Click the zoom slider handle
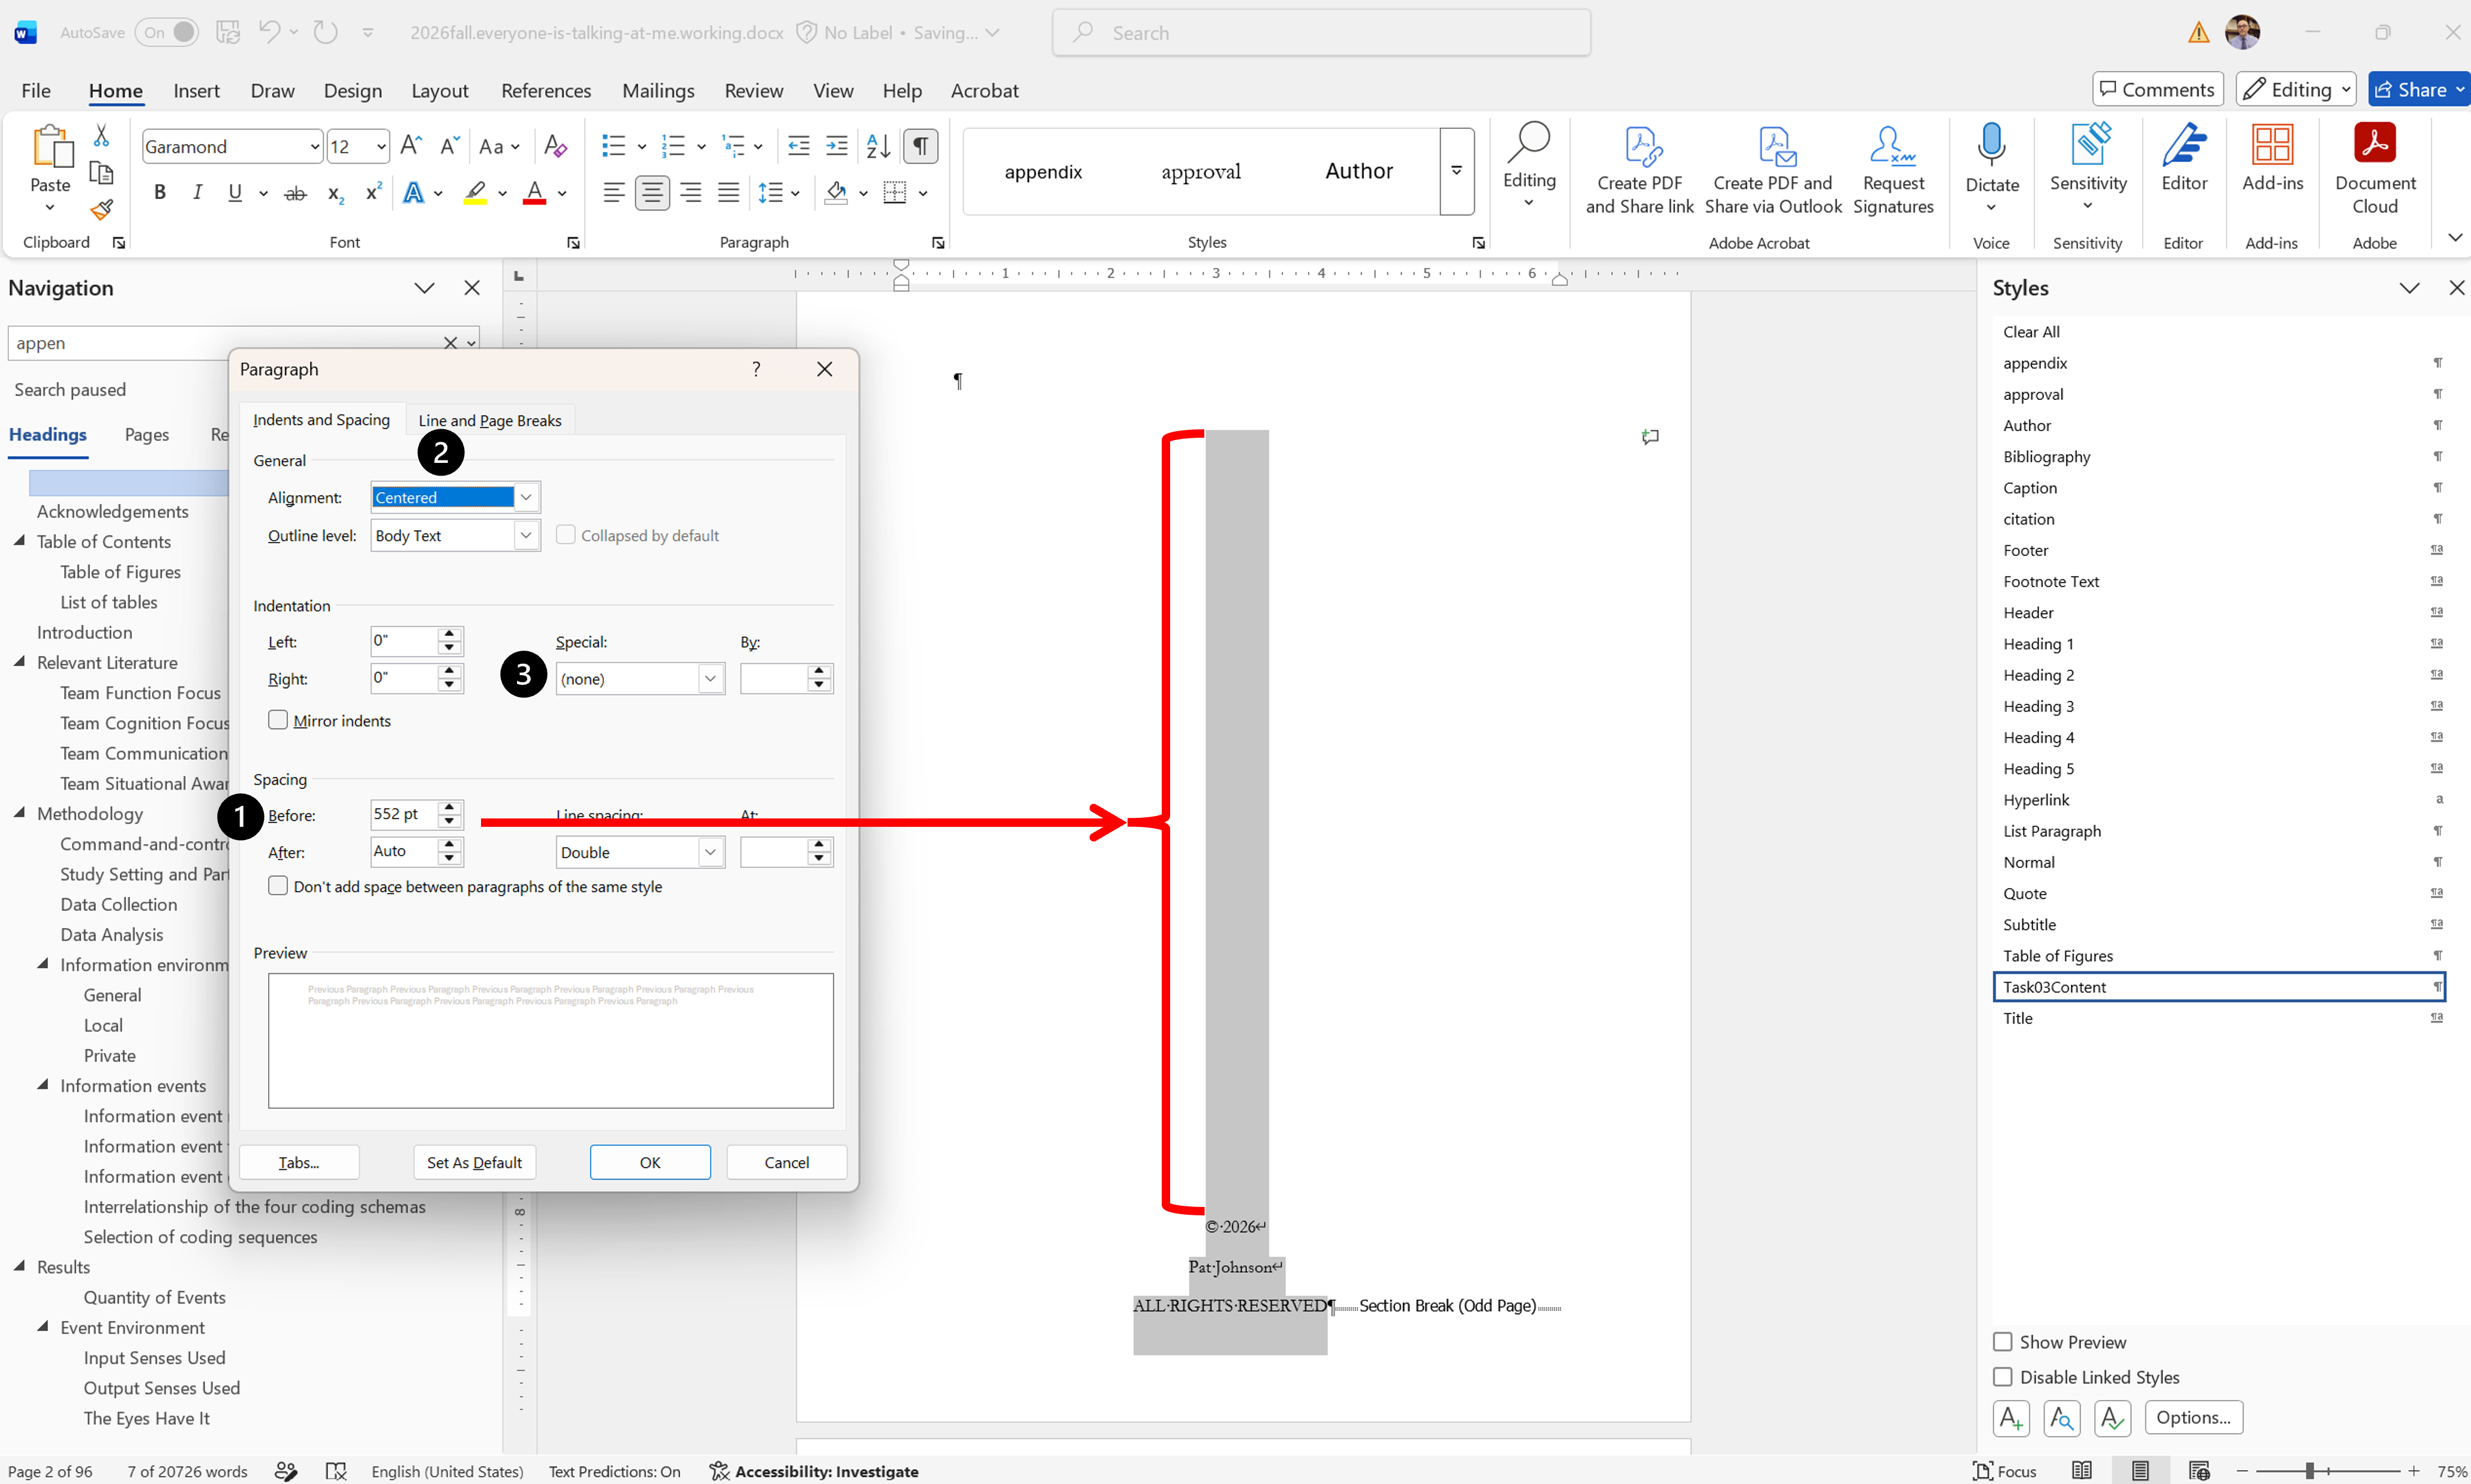Image resolution: width=2471 pixels, height=1484 pixels. [2310, 1470]
